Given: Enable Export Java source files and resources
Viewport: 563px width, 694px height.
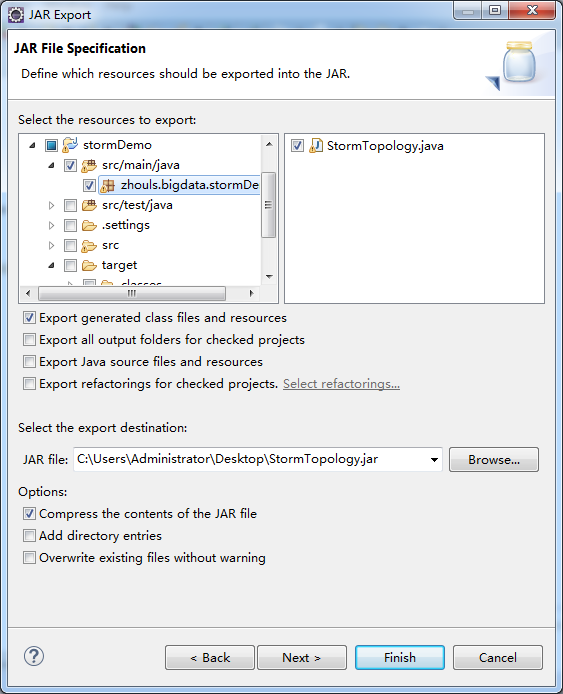Looking at the screenshot, I should (29, 362).
